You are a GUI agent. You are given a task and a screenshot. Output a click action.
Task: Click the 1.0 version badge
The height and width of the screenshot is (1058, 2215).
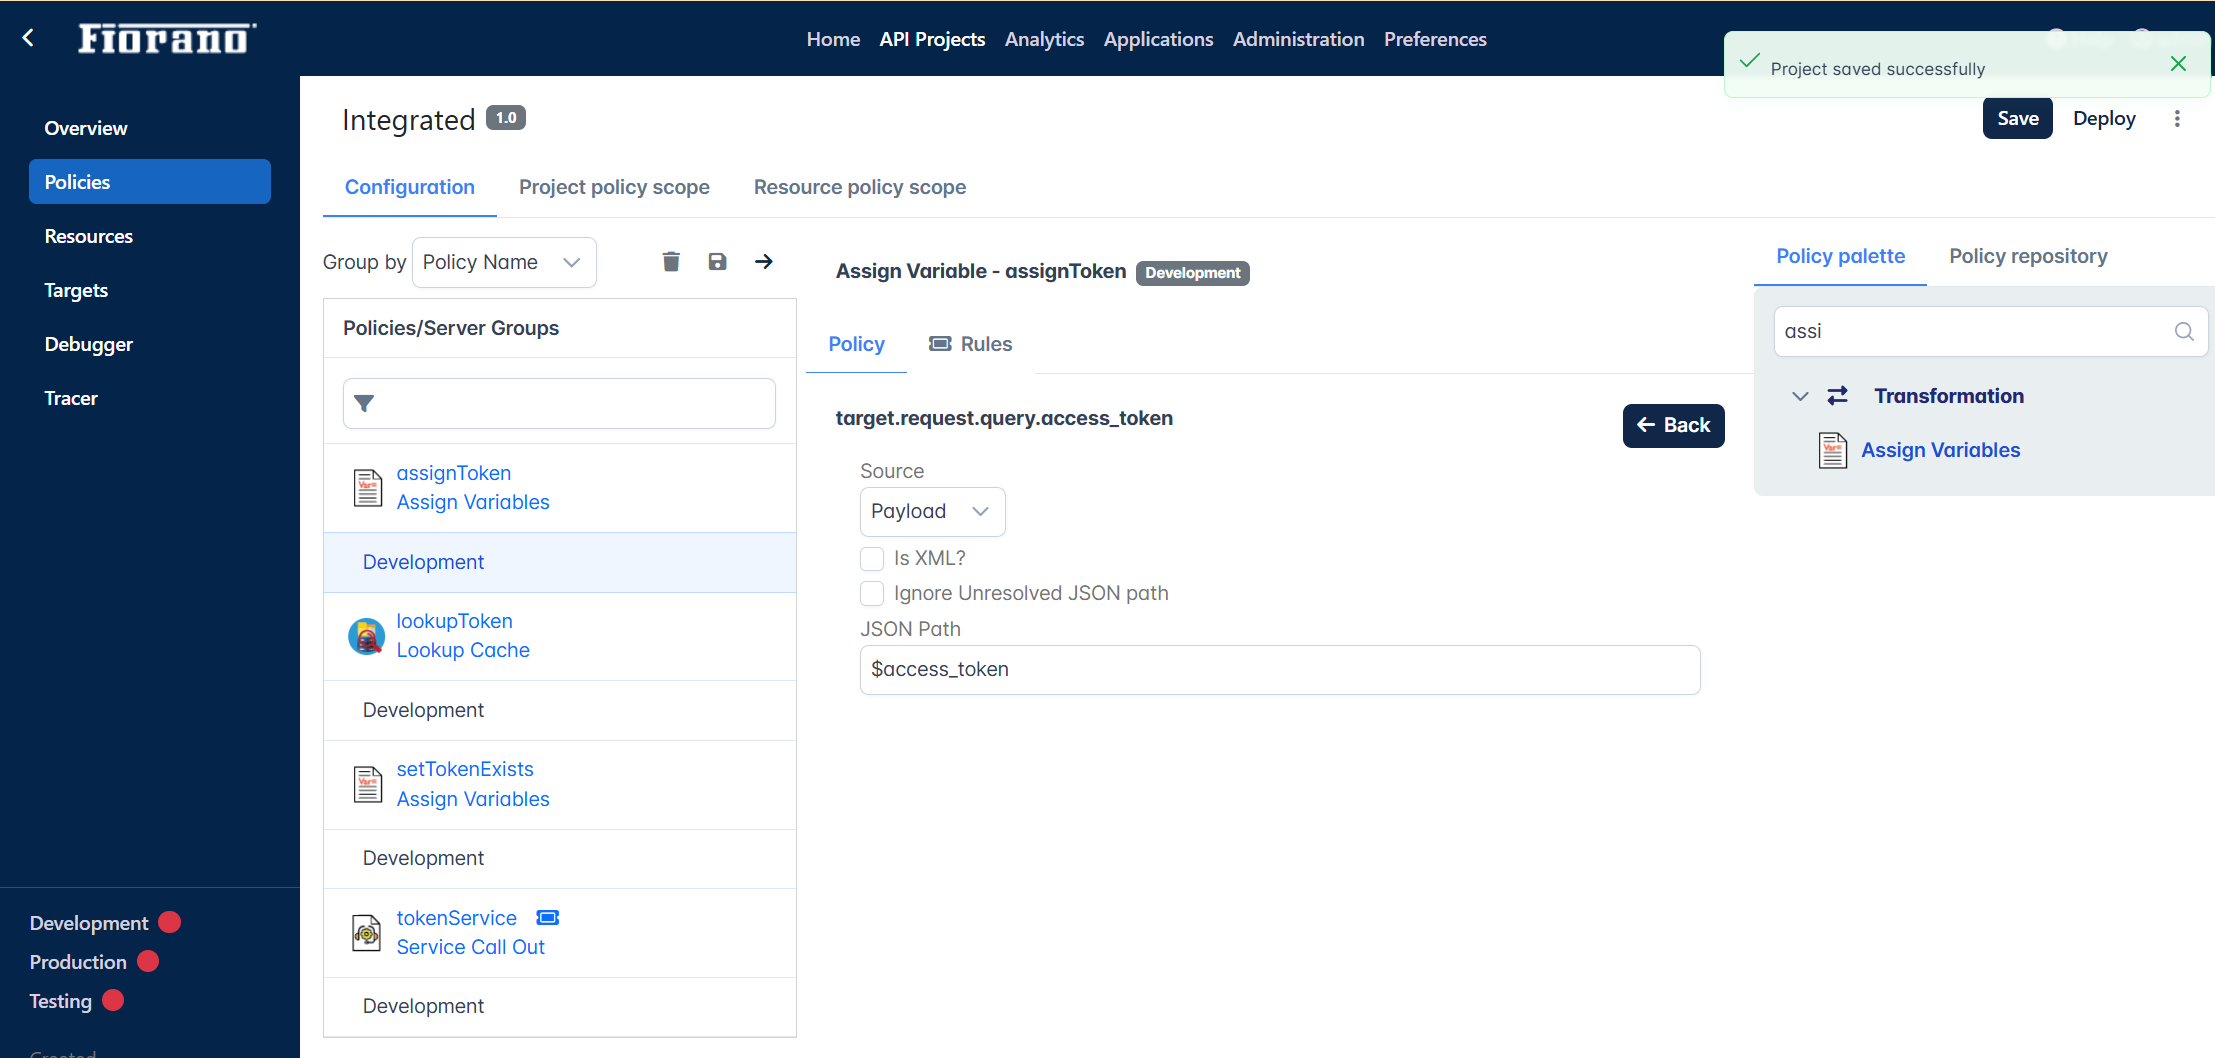coord(506,118)
